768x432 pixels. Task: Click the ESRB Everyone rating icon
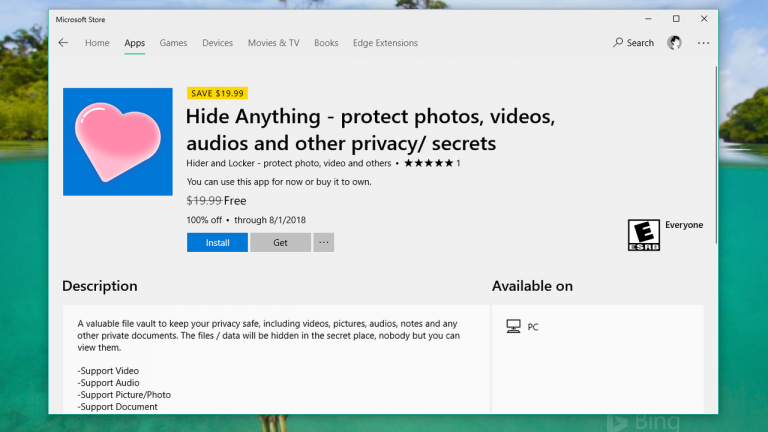tap(644, 235)
